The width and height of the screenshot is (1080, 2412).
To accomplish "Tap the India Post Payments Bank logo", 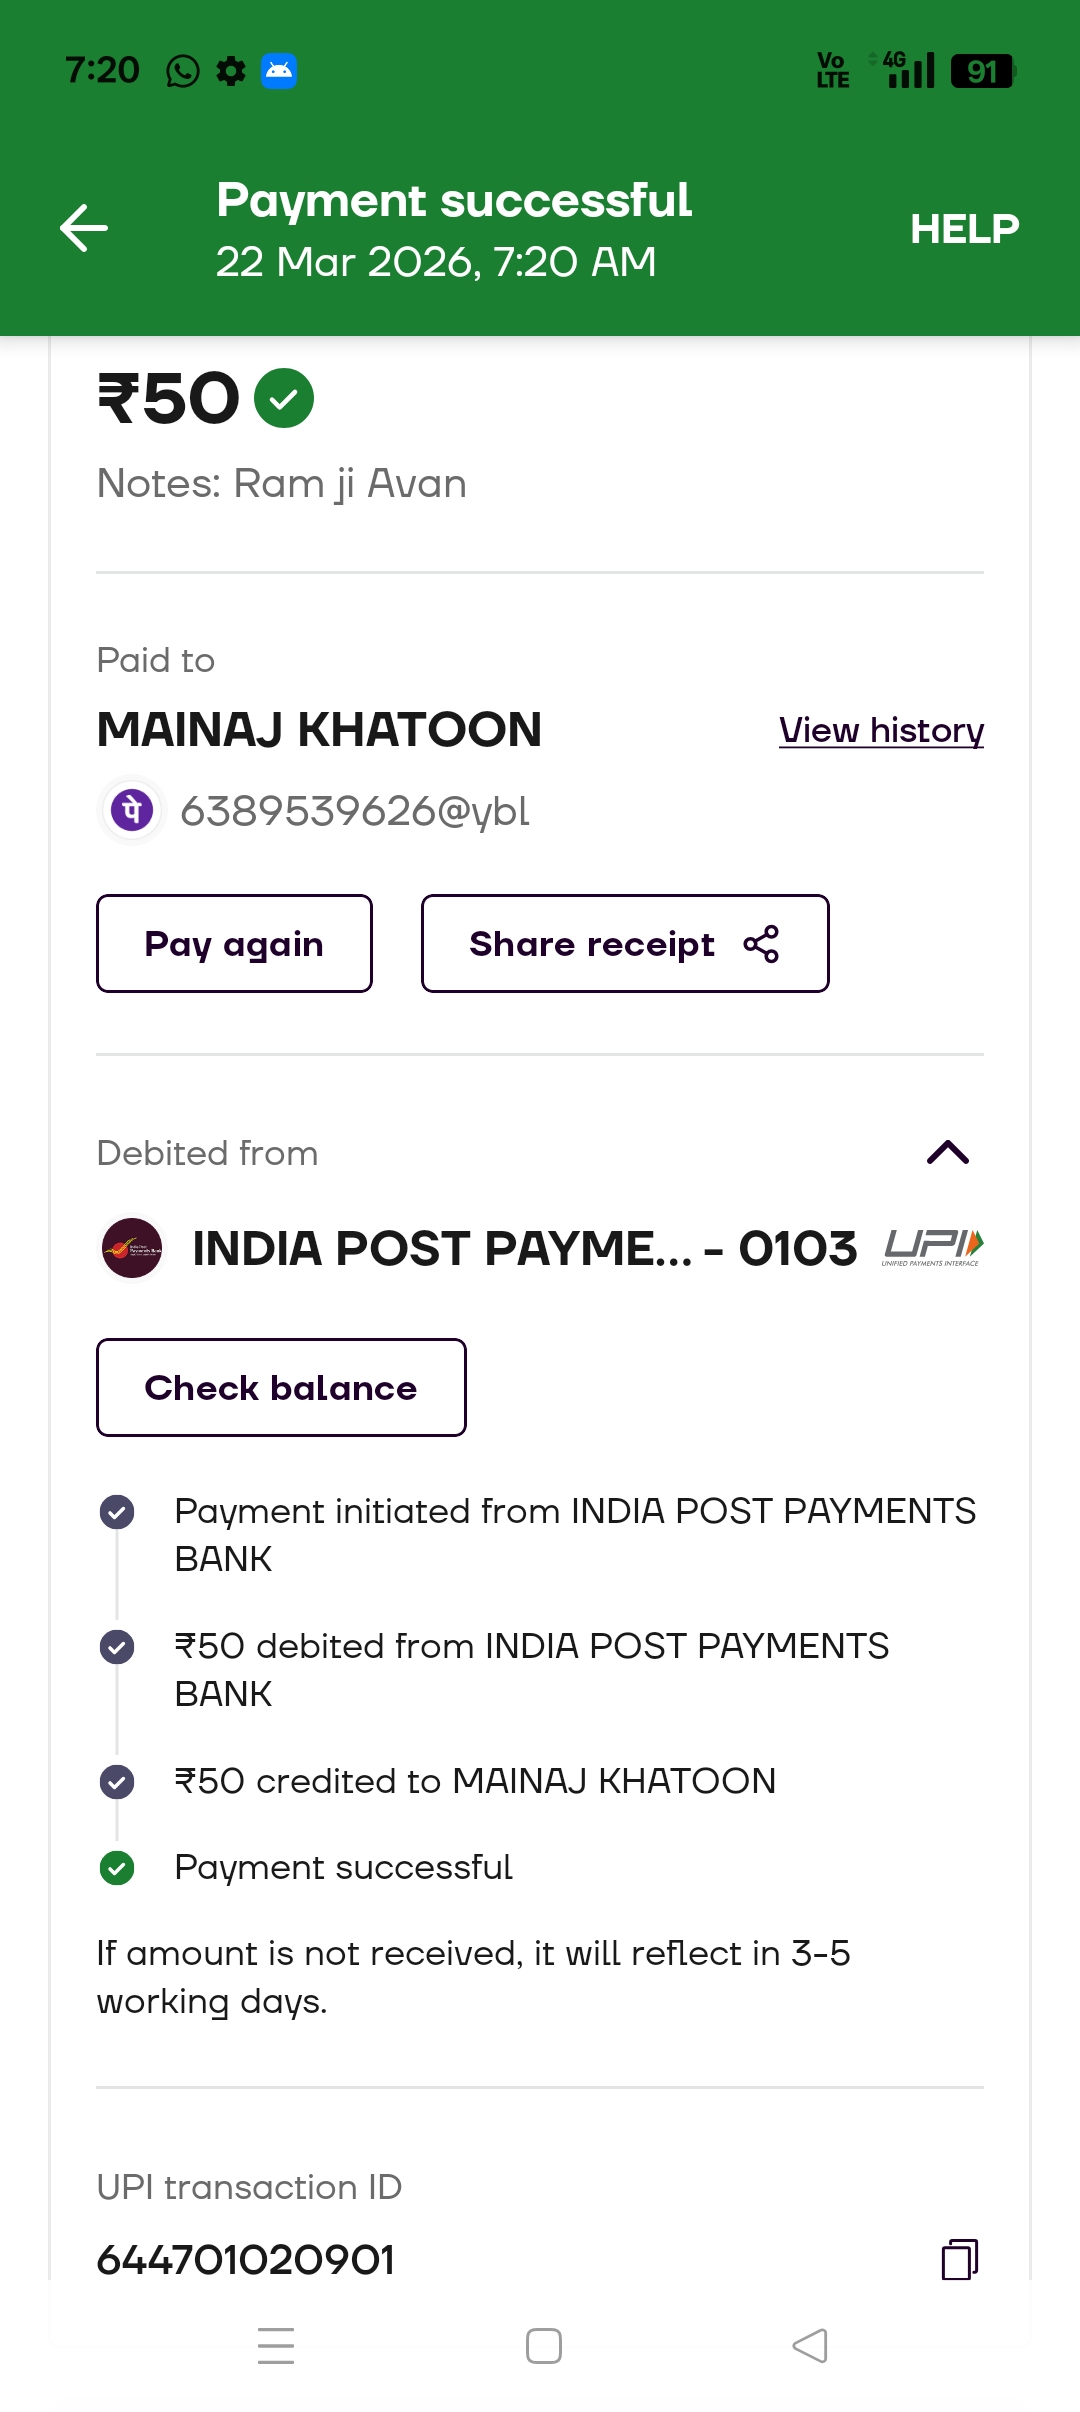I will coord(132,1248).
